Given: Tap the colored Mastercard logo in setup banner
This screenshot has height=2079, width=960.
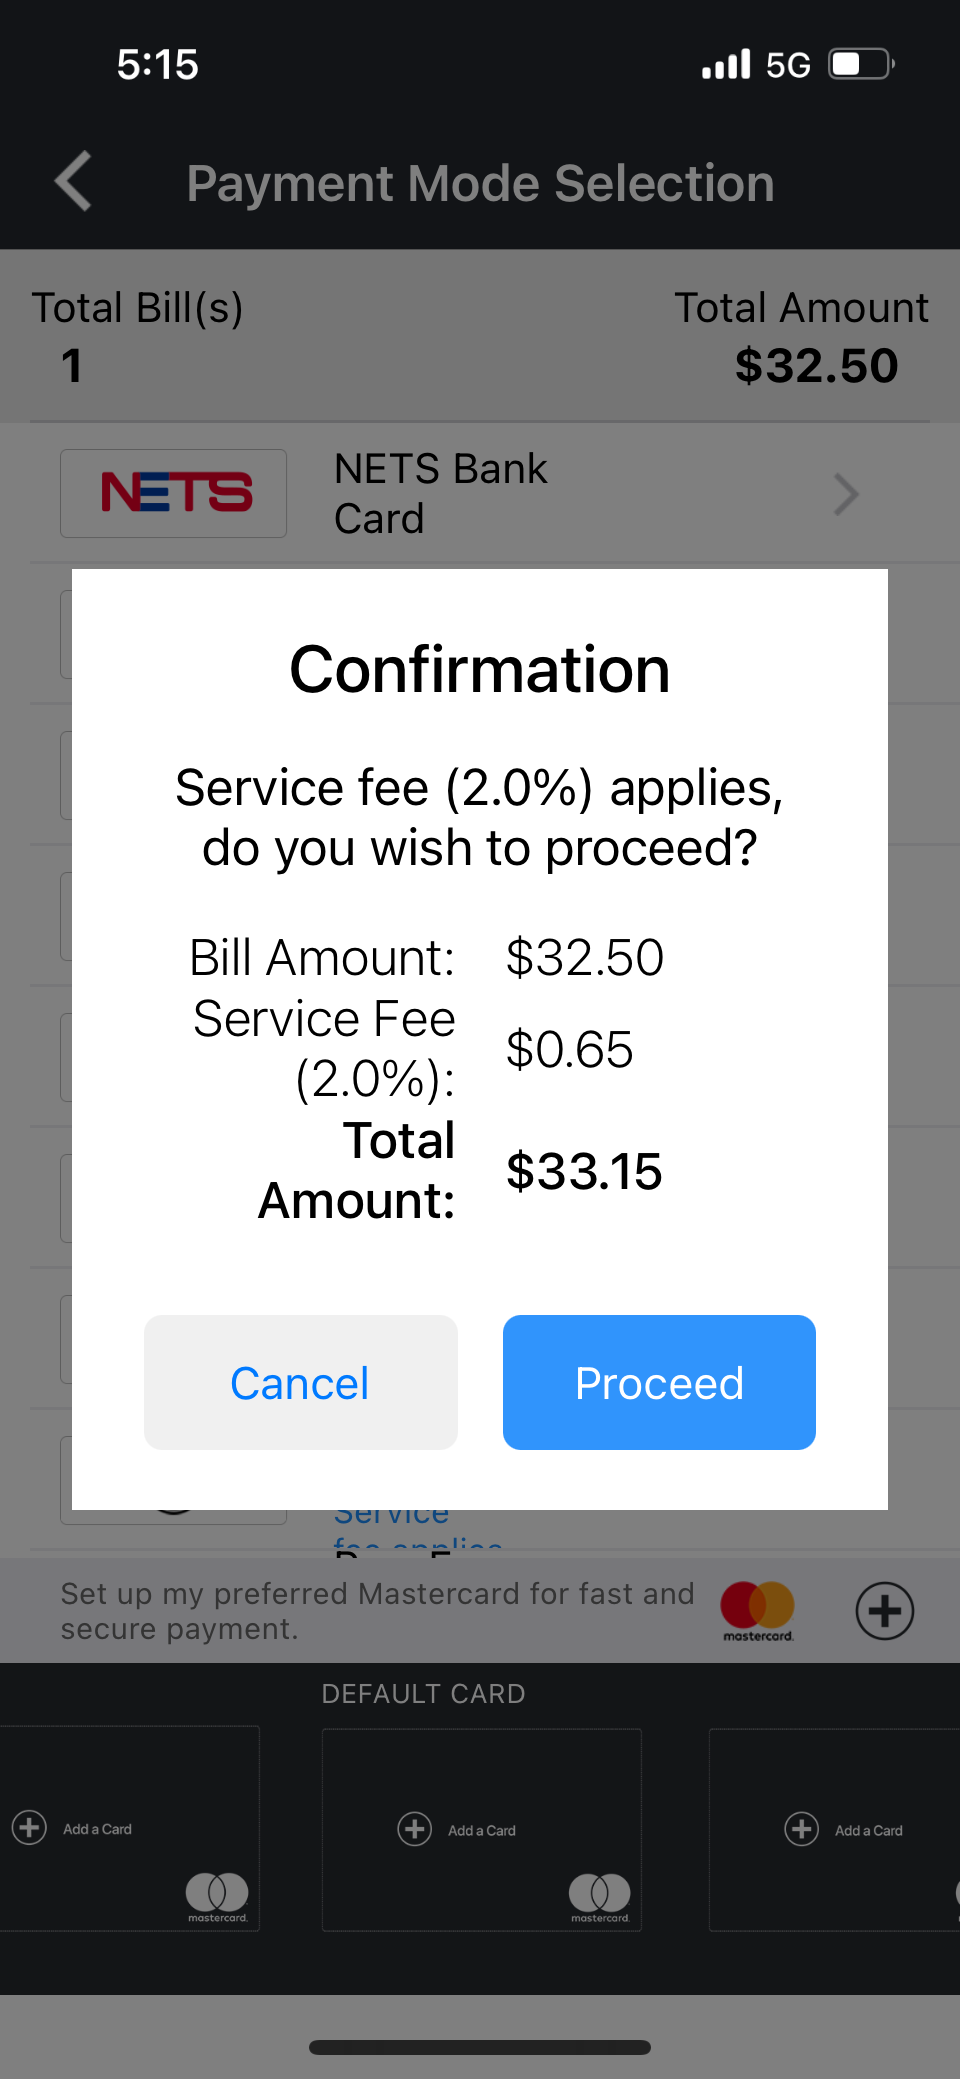Looking at the screenshot, I should click(x=757, y=1607).
